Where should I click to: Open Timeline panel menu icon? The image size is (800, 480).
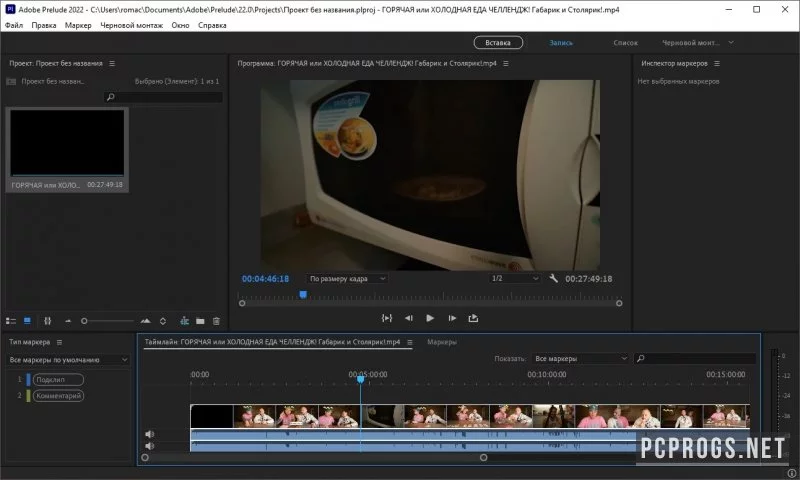pos(410,342)
